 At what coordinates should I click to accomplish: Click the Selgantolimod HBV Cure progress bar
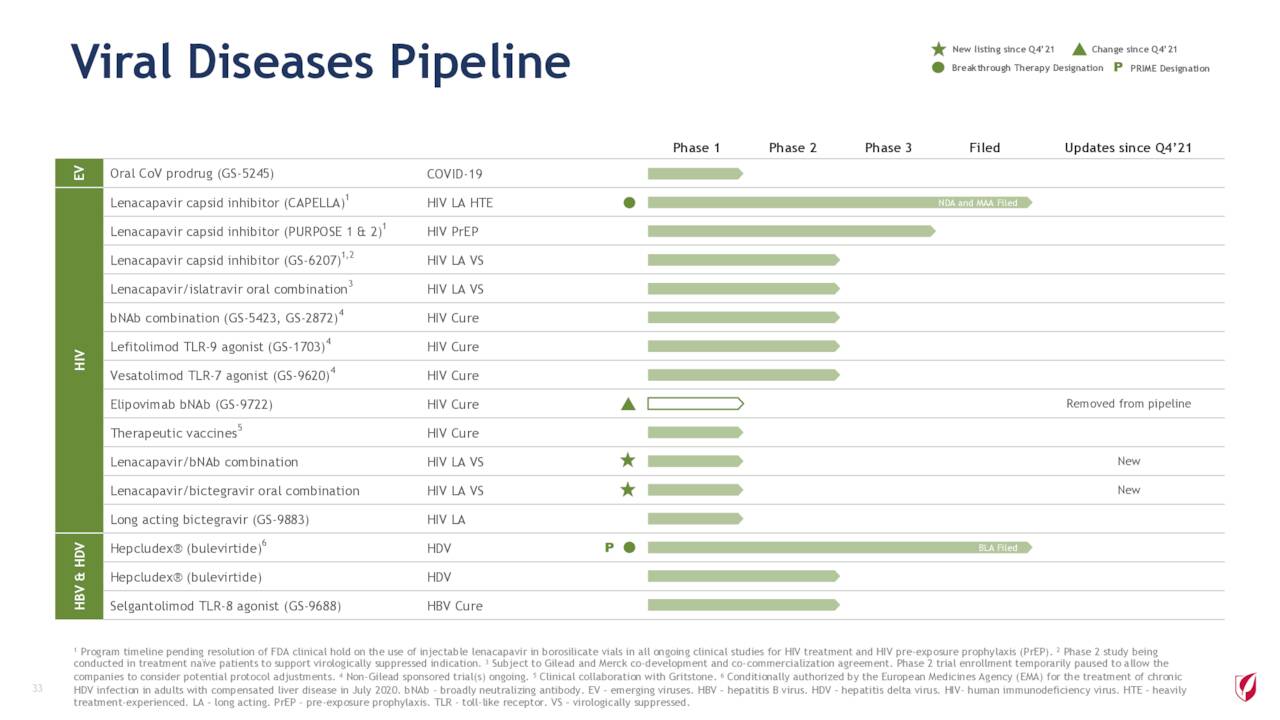point(743,605)
